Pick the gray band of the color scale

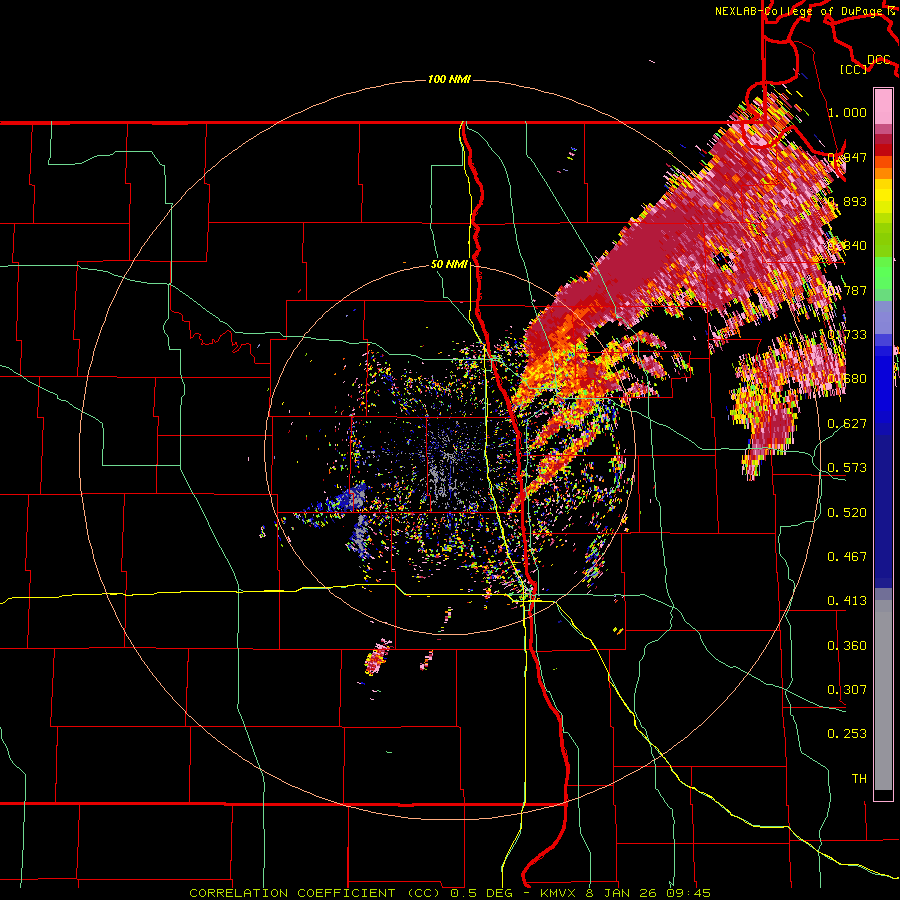pyautogui.click(x=883, y=695)
